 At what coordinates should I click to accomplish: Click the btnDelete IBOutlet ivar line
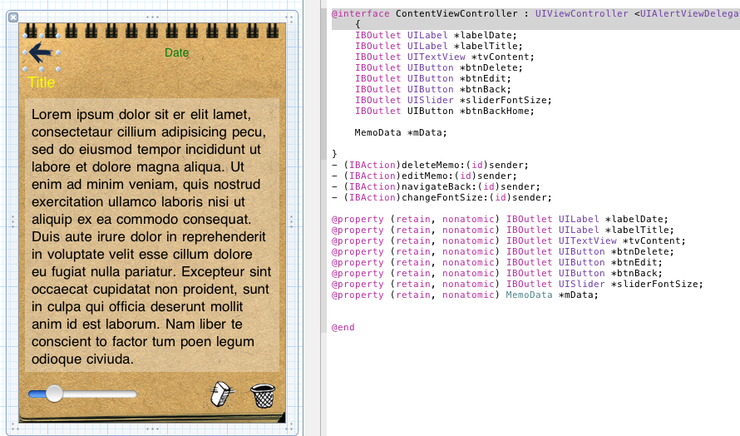[438, 68]
